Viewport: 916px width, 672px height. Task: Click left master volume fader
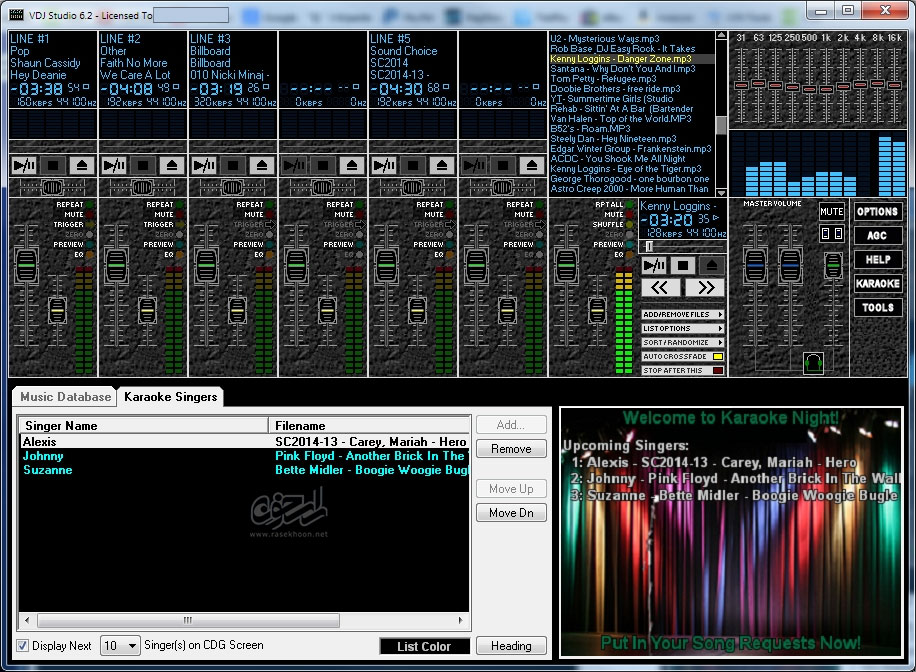pyautogui.click(x=755, y=266)
